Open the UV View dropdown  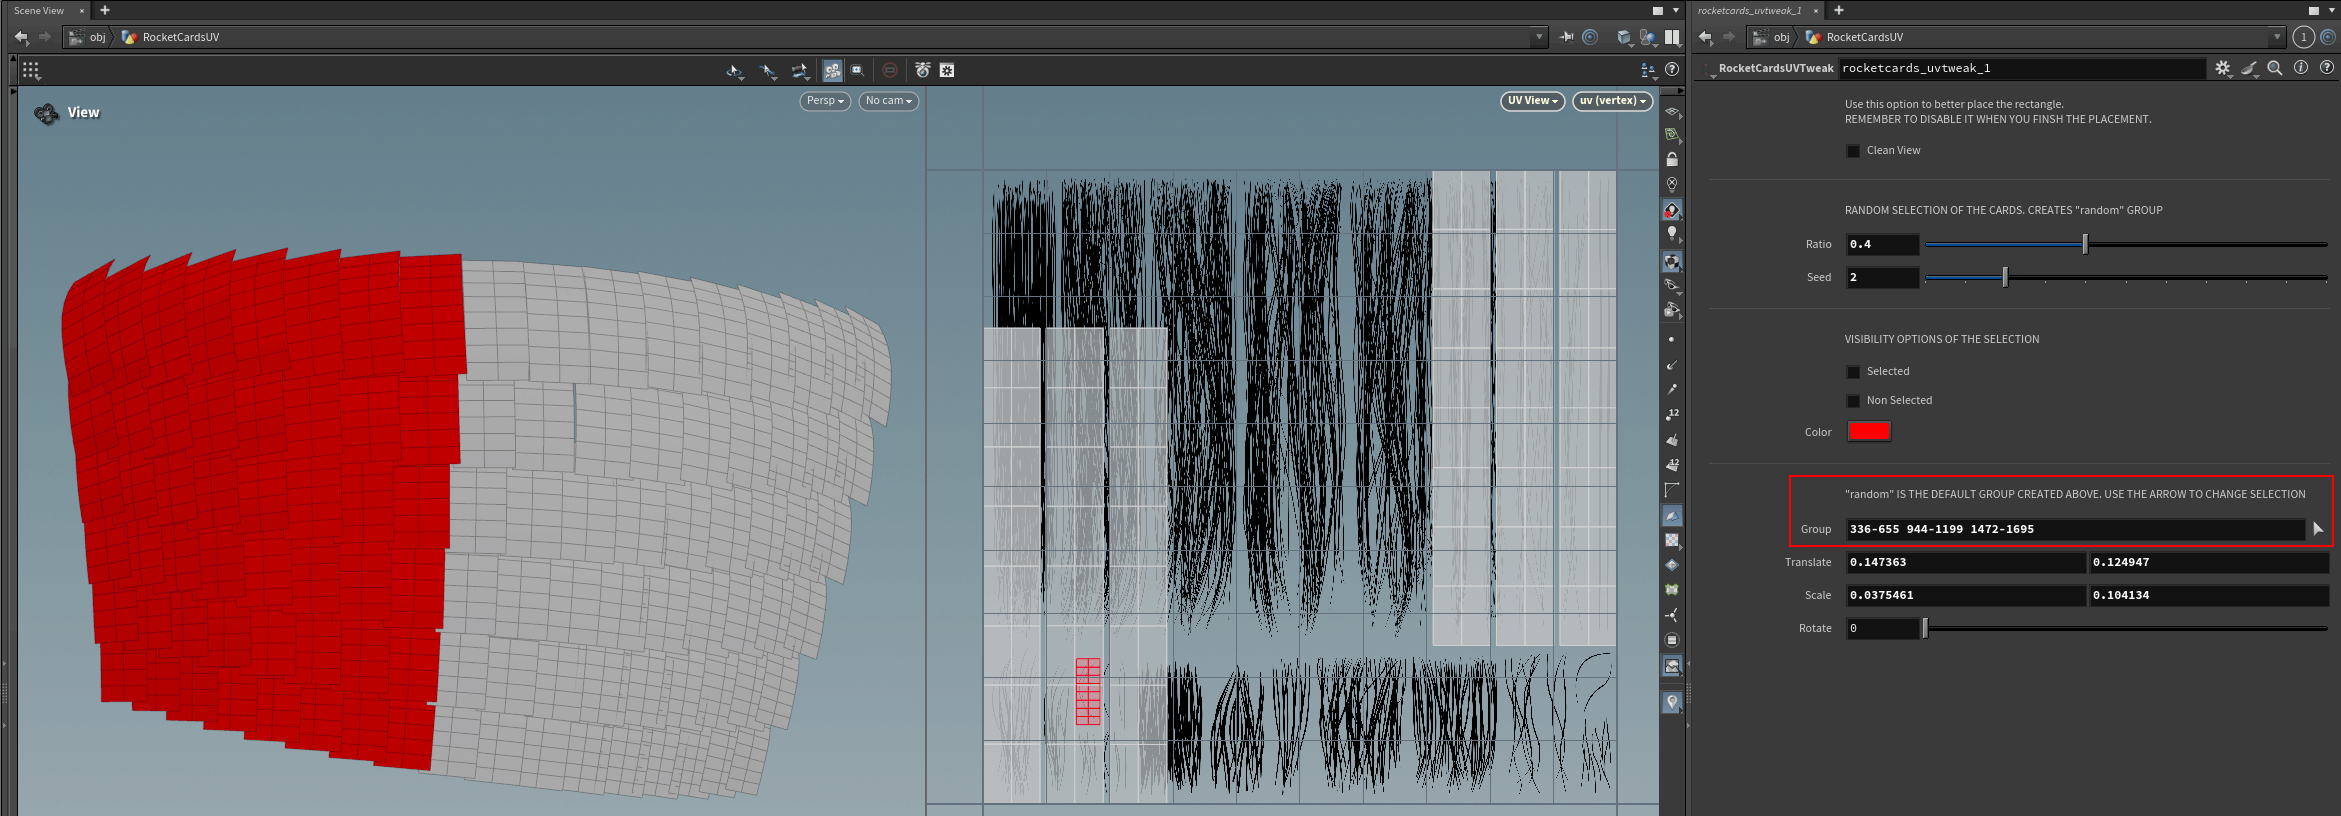click(1532, 101)
